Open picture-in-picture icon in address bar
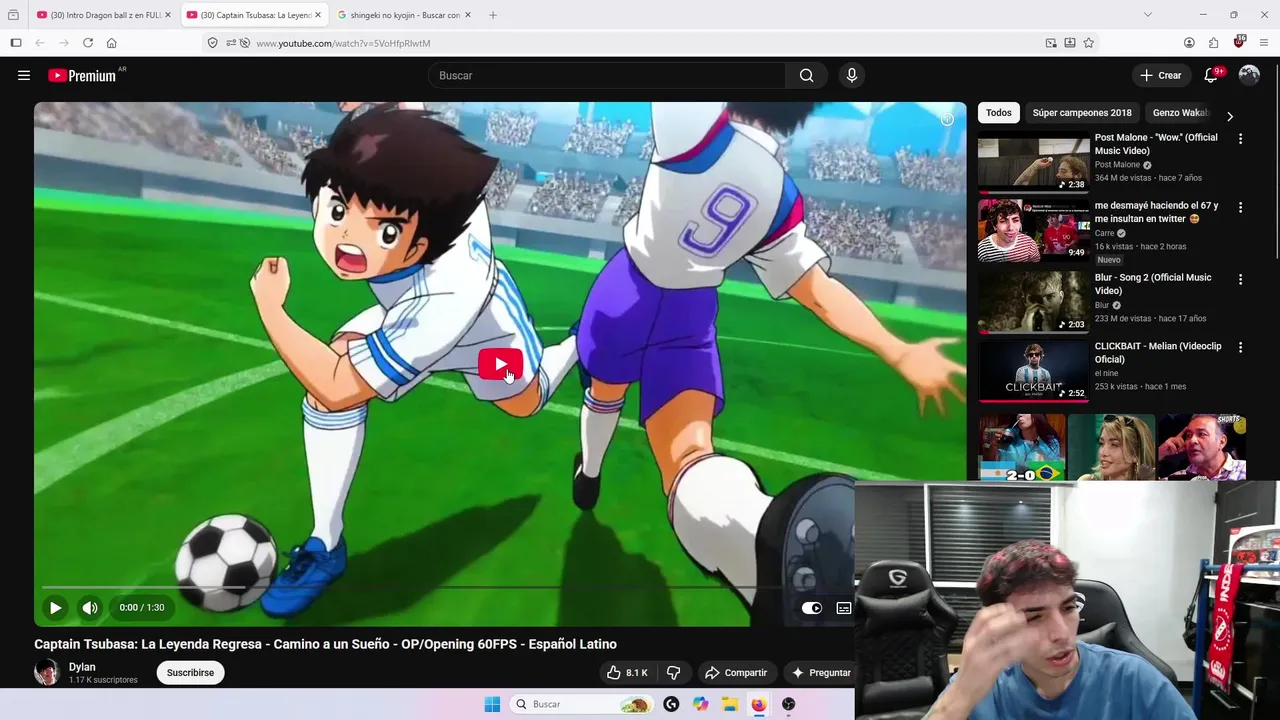This screenshot has width=1280, height=720. (1051, 43)
